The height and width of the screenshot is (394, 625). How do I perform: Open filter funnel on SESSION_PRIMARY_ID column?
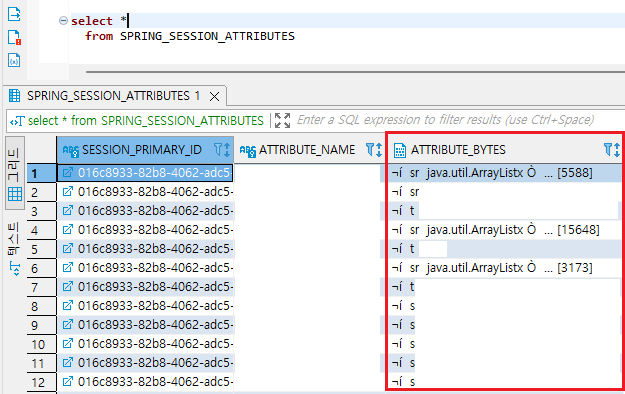tap(218, 150)
